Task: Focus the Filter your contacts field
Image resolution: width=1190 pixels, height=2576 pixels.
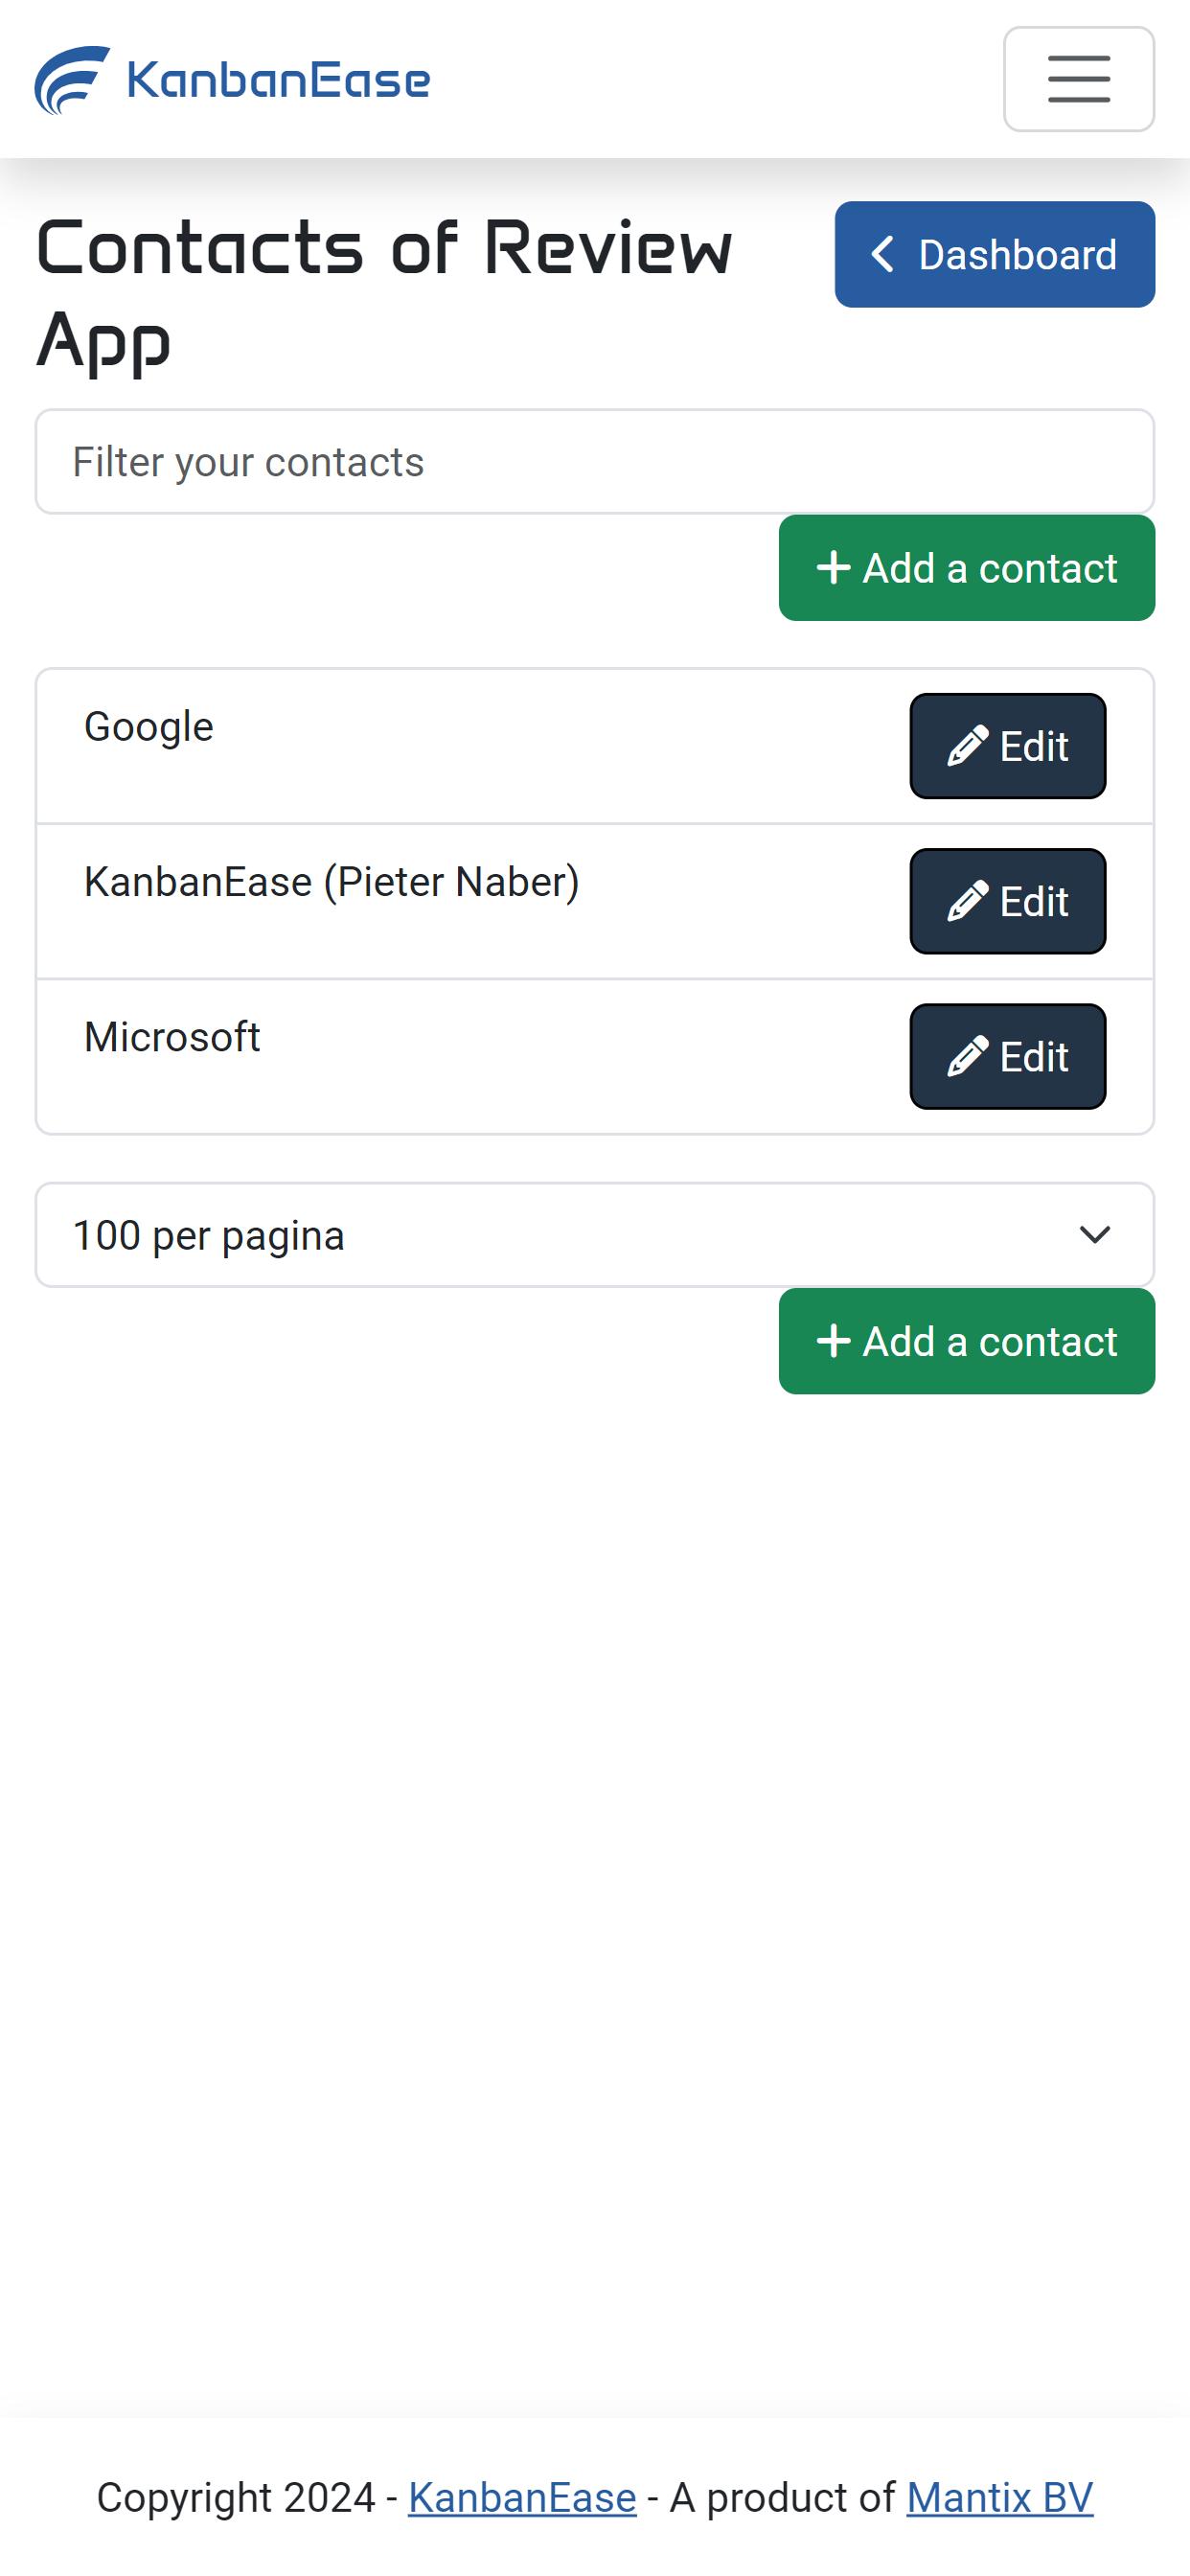Action: click(595, 462)
